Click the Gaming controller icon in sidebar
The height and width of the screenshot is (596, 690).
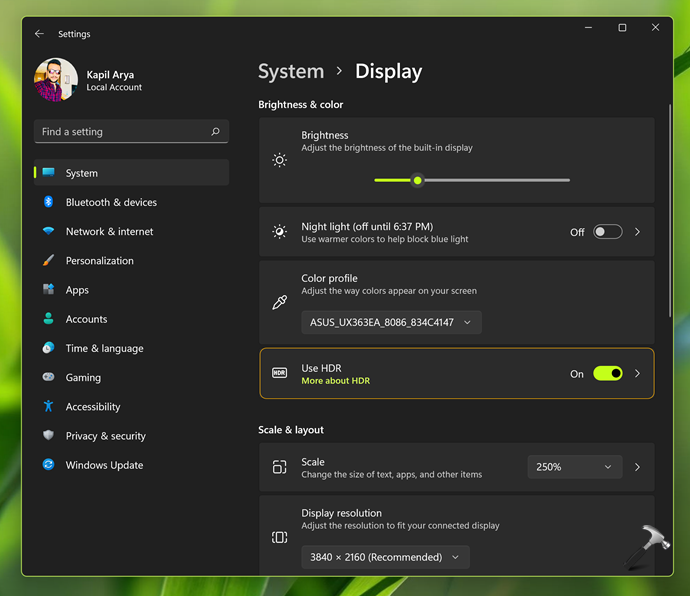(48, 377)
